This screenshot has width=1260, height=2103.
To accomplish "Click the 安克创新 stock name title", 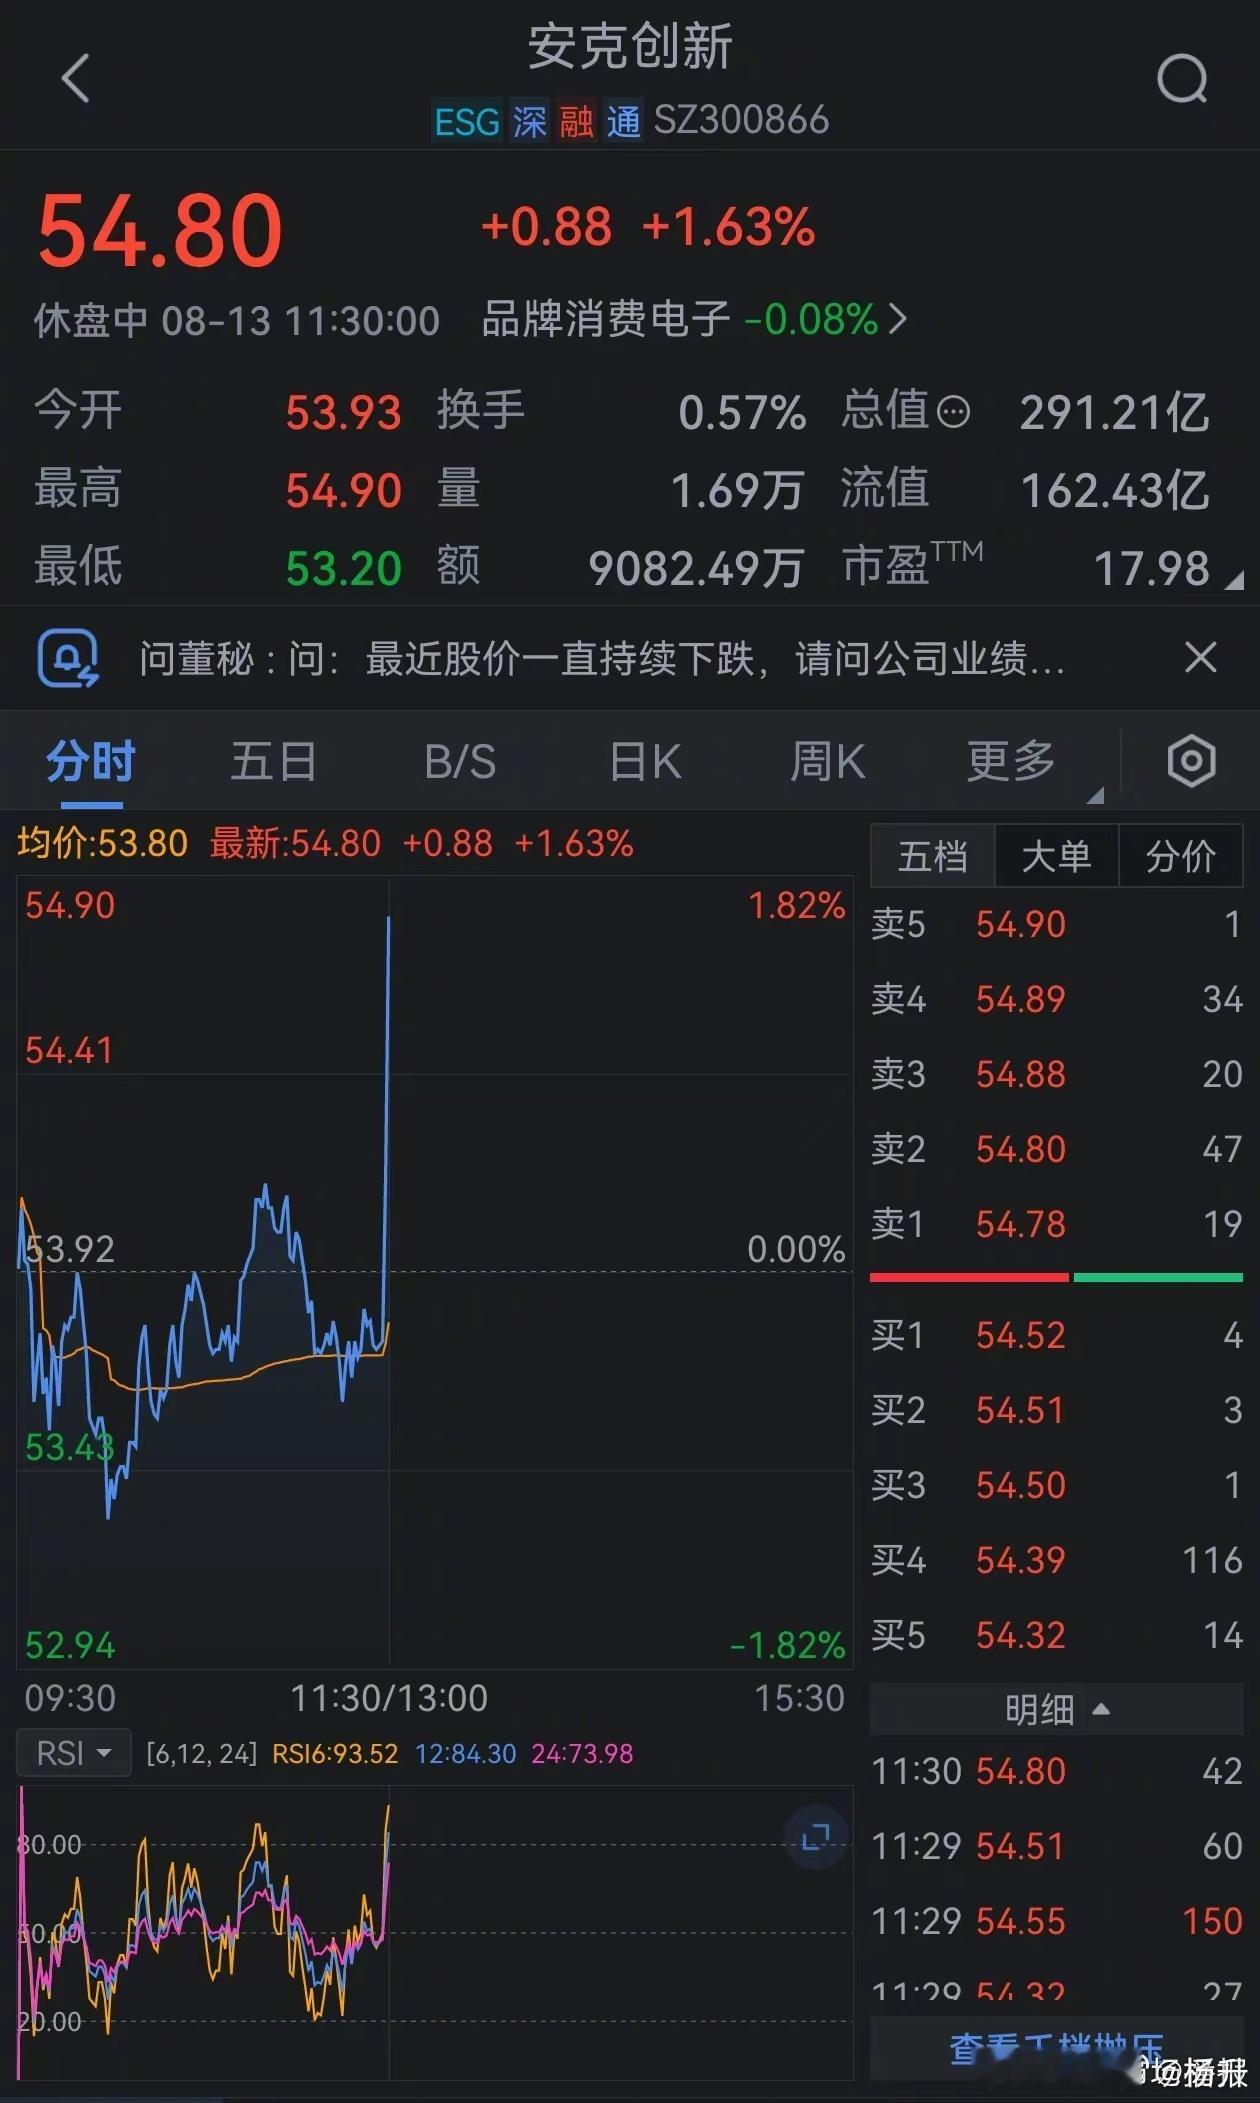I will tap(630, 47).
